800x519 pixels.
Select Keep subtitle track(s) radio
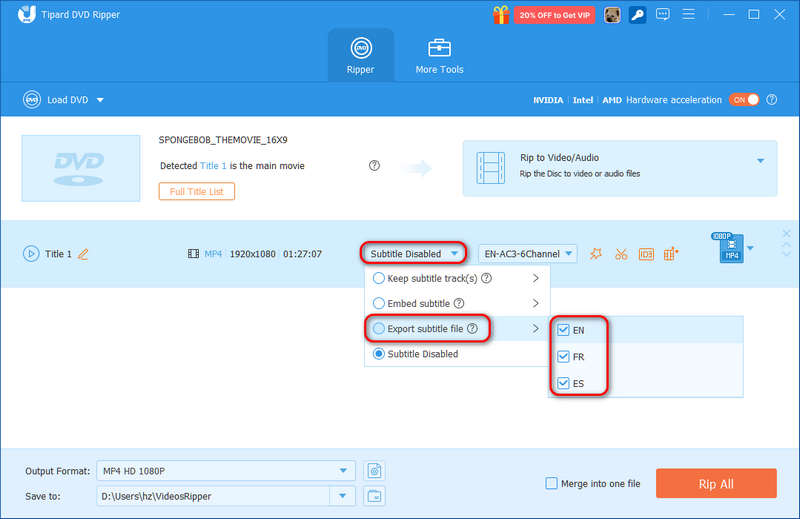click(x=379, y=278)
